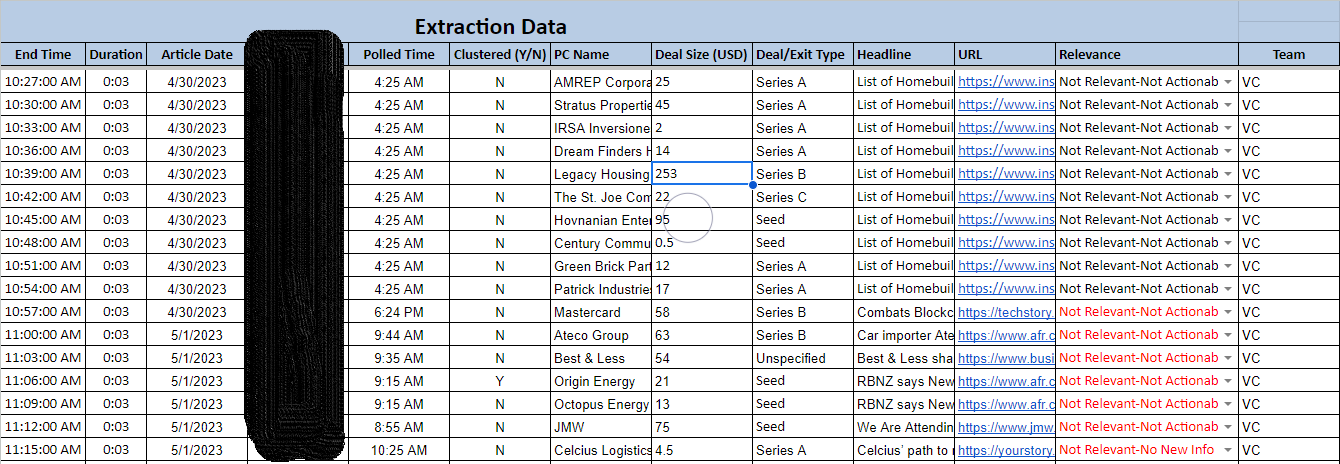Expand Relevance dropdown in Mastercard row
This screenshot has width=1340, height=464.
coord(1228,312)
